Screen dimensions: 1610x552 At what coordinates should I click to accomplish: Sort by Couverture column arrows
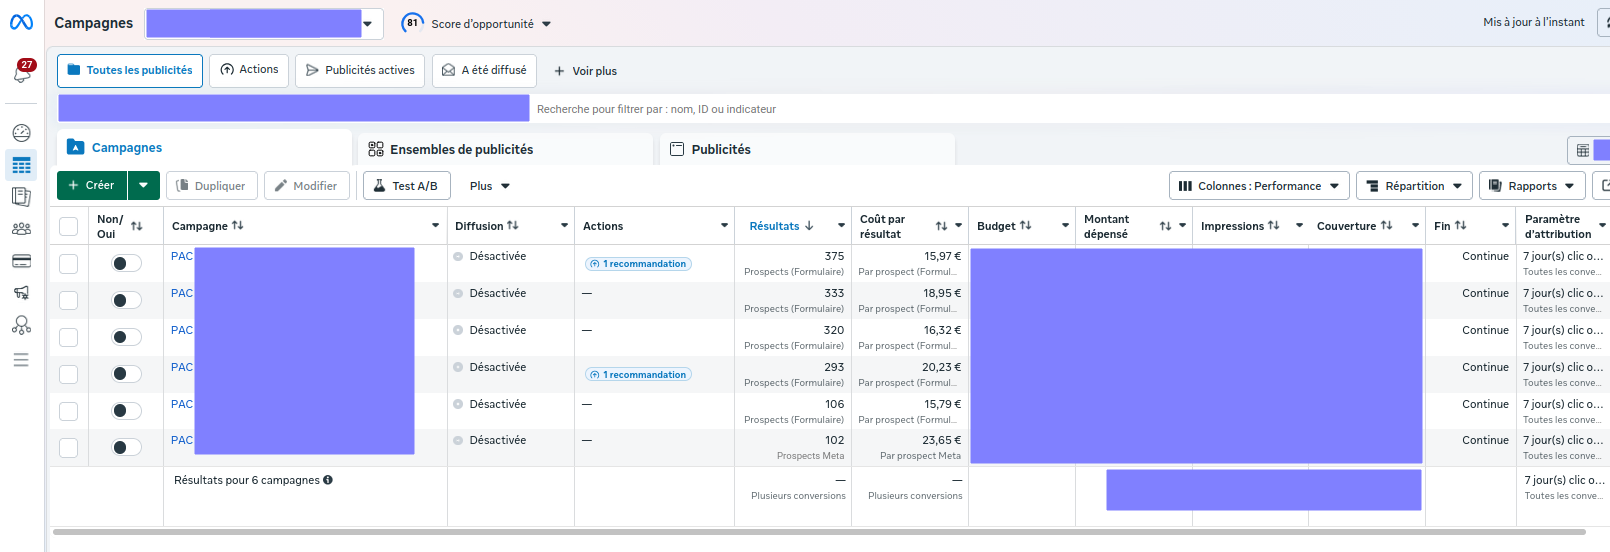coord(1387,225)
